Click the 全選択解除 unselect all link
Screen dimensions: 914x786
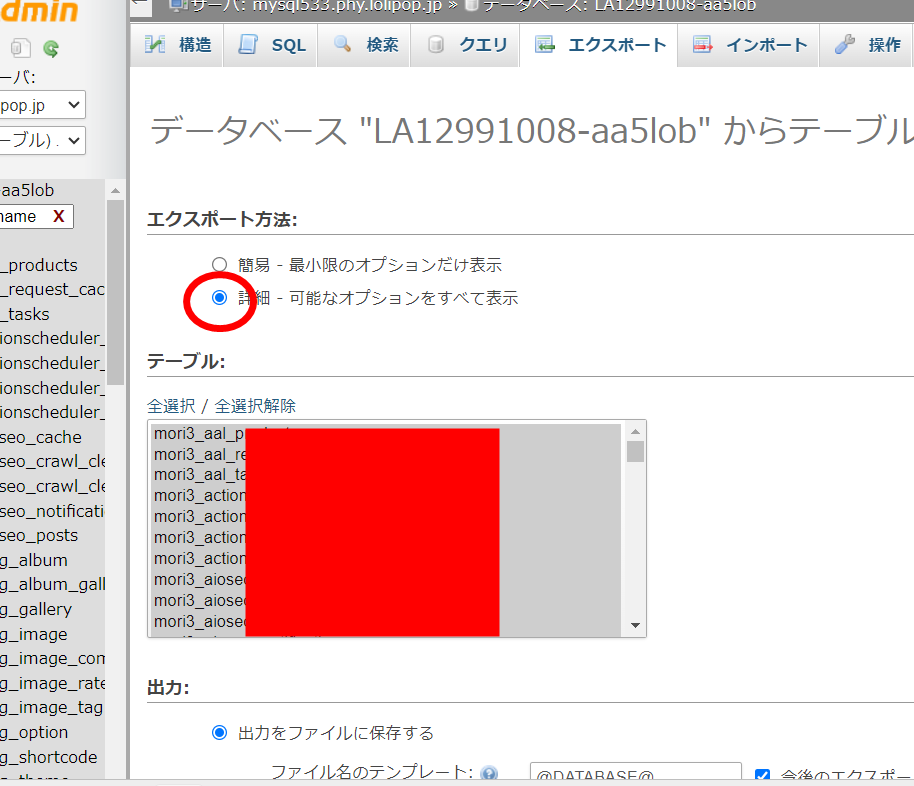255,406
